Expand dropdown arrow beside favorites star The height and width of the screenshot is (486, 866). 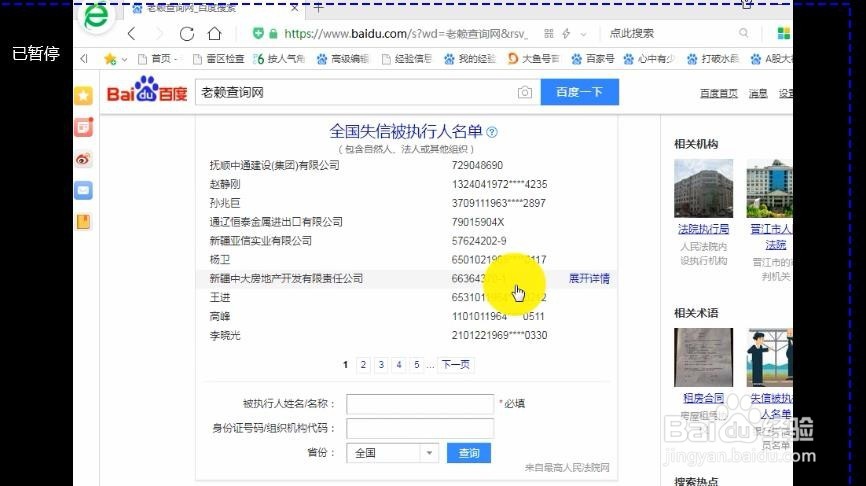tap(124, 59)
